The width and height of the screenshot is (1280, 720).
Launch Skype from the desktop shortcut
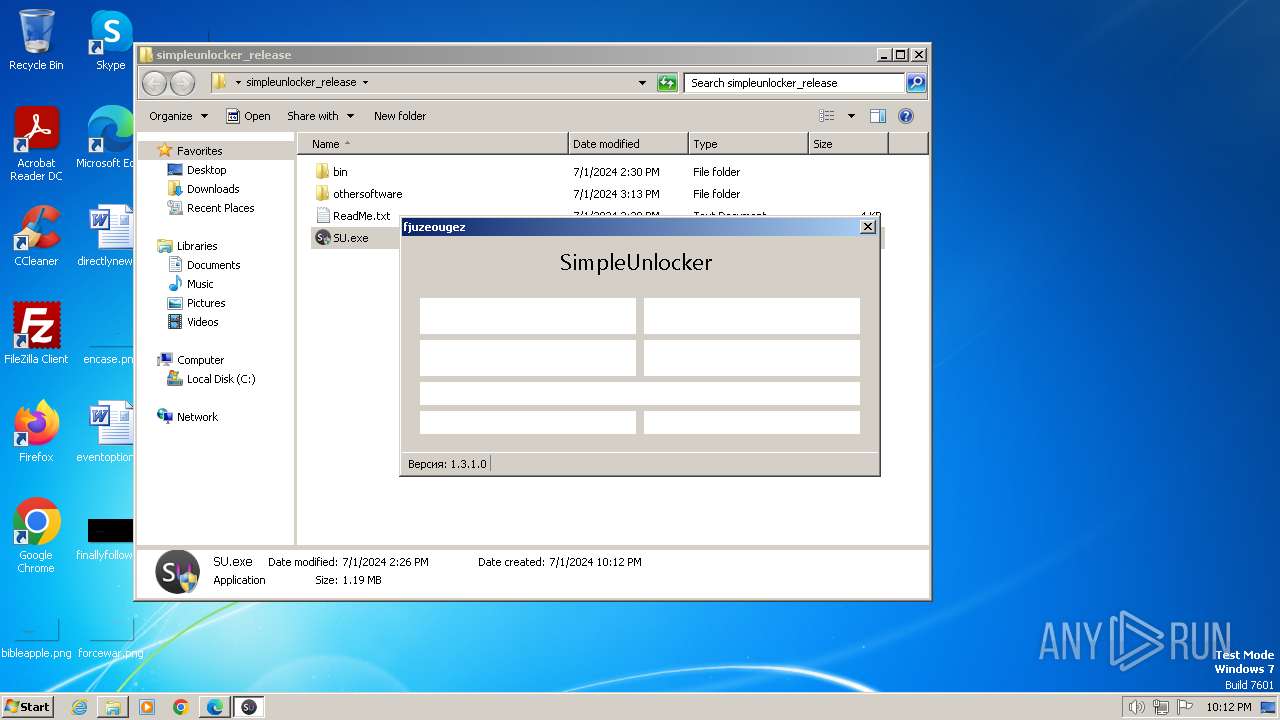(x=111, y=40)
